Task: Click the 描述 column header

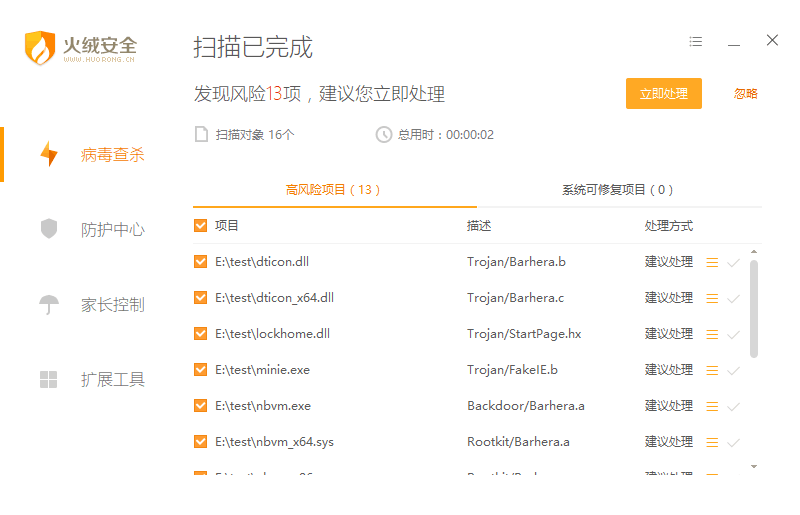Action: (479, 226)
